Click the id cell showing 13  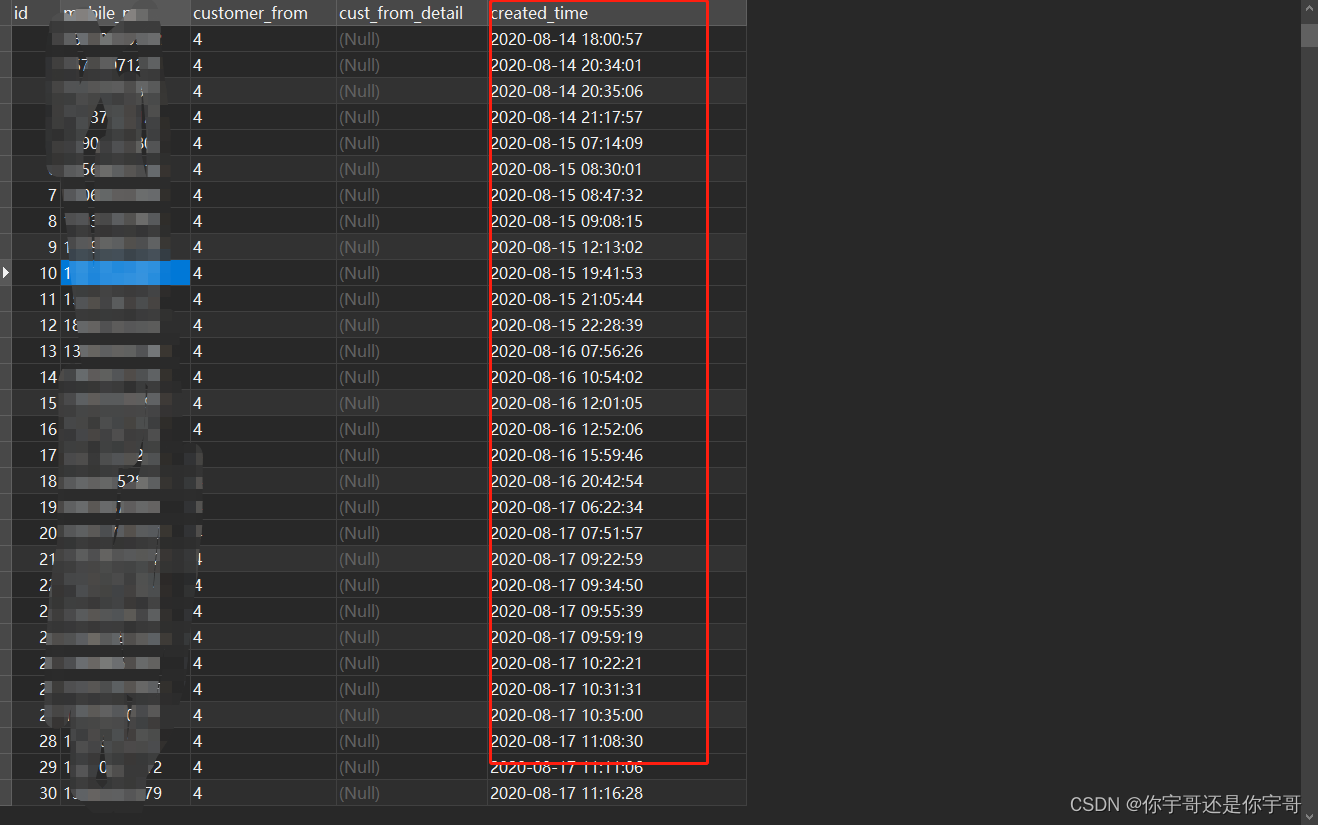pos(35,351)
